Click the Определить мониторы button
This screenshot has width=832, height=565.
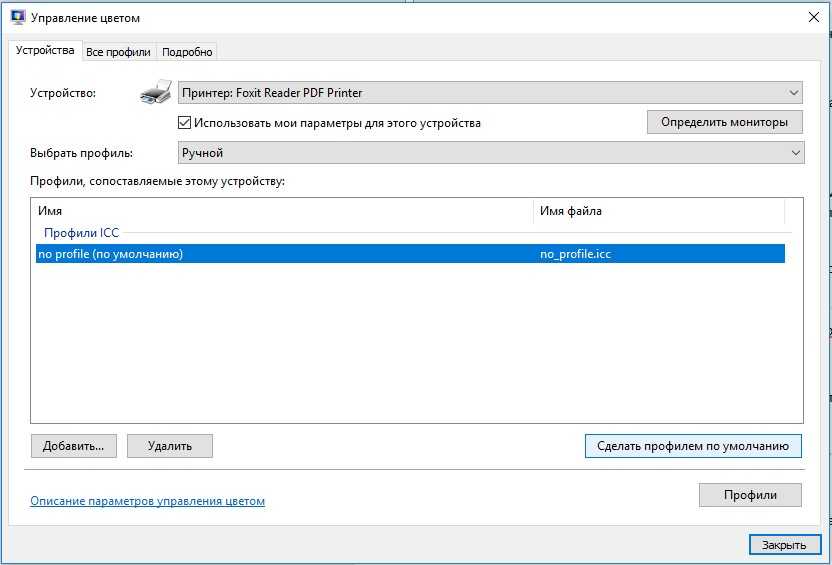point(724,122)
